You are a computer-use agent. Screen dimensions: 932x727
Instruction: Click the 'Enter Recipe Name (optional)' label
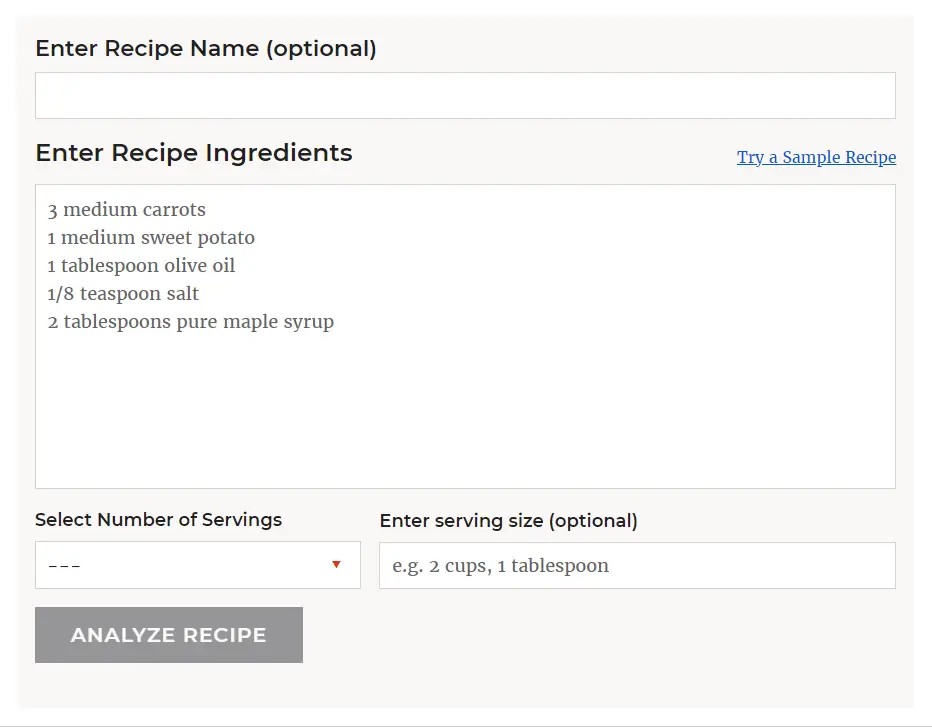(x=206, y=48)
